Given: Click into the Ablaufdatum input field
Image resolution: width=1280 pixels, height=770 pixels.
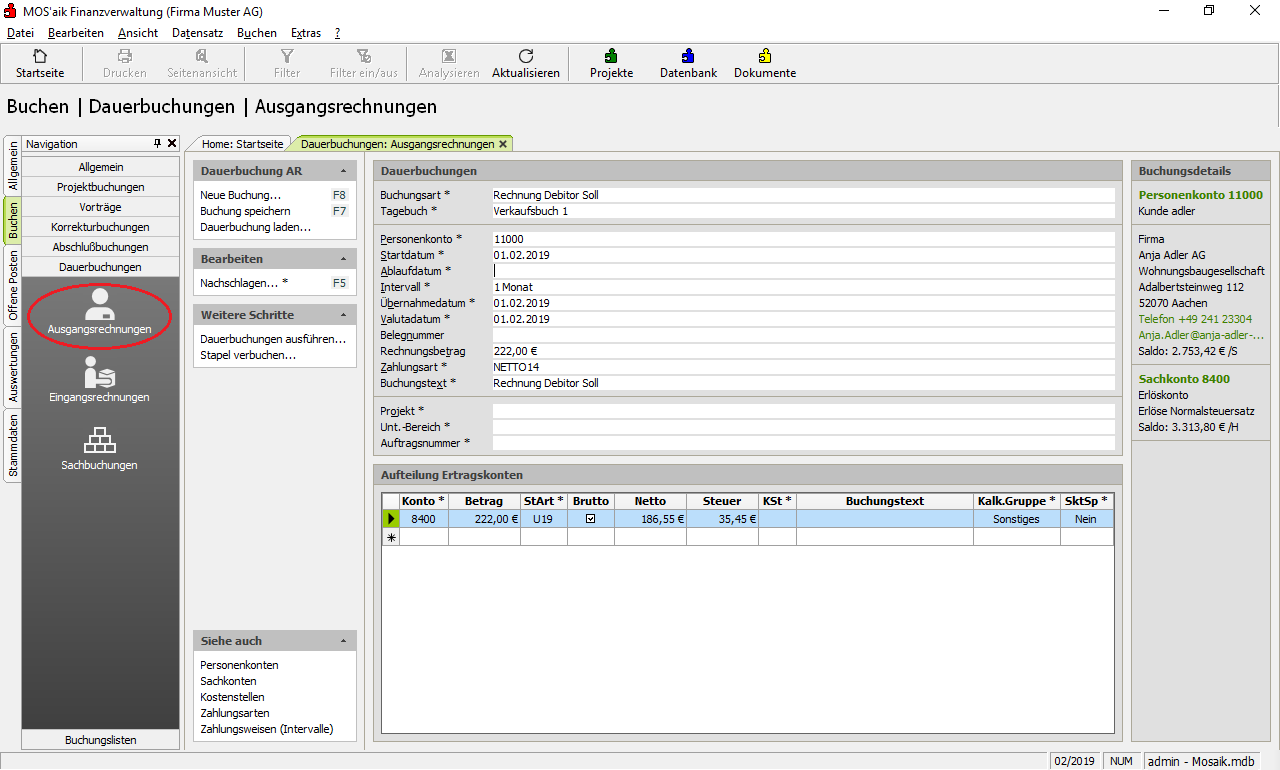Looking at the screenshot, I should coord(802,271).
